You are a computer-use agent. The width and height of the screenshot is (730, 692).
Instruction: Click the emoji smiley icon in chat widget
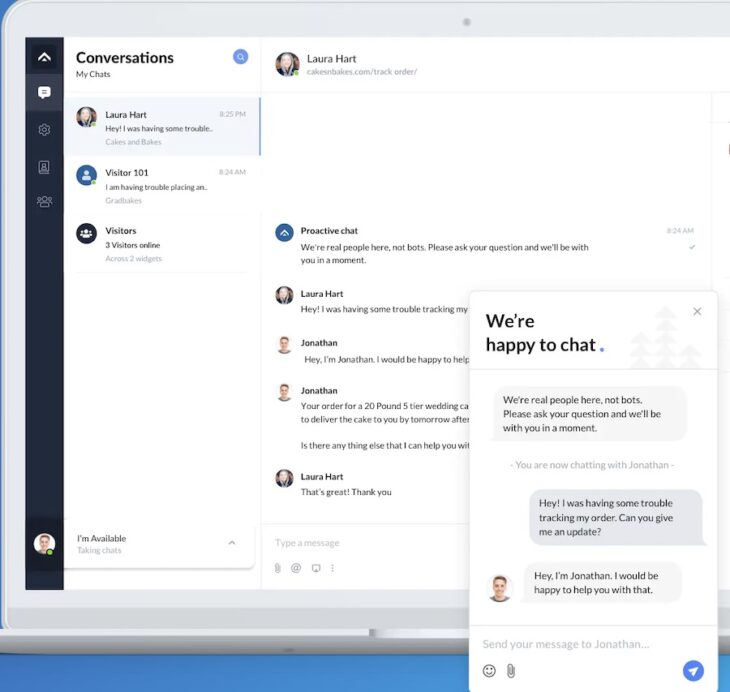click(489, 671)
